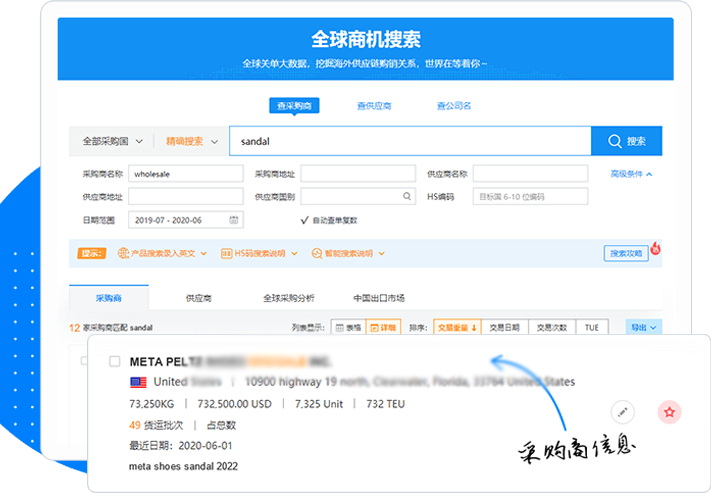This screenshot has height=493, width=711.
Task: Favorite the buyer with the star icon
Action: click(x=670, y=411)
